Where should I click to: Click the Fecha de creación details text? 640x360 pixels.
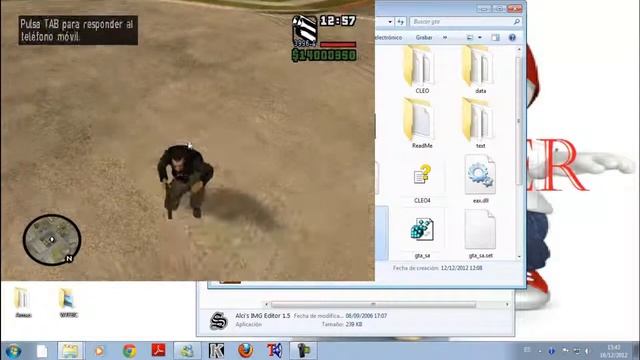pyautogui.click(x=437, y=268)
